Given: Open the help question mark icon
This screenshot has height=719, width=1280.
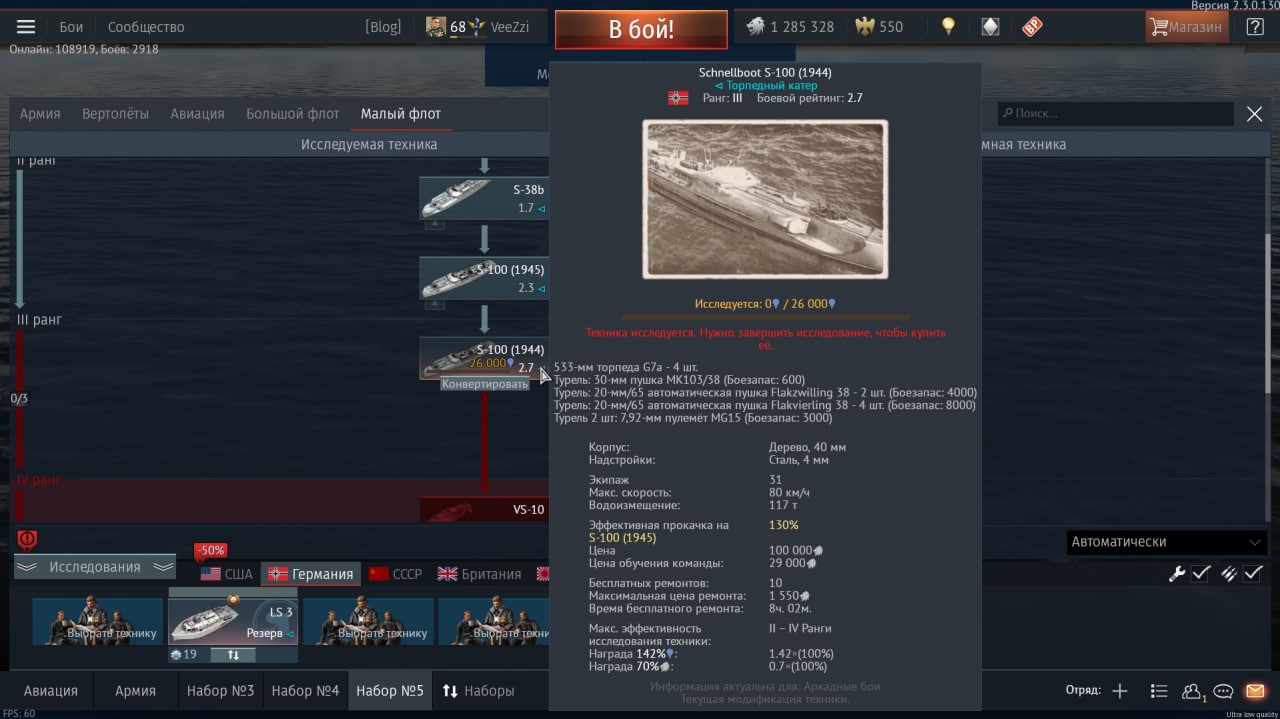Looking at the screenshot, I should point(1255,27).
